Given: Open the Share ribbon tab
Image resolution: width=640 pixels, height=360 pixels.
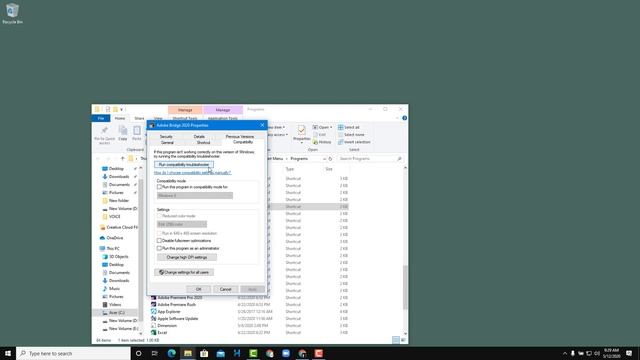Looking at the screenshot, I should 139,118.
